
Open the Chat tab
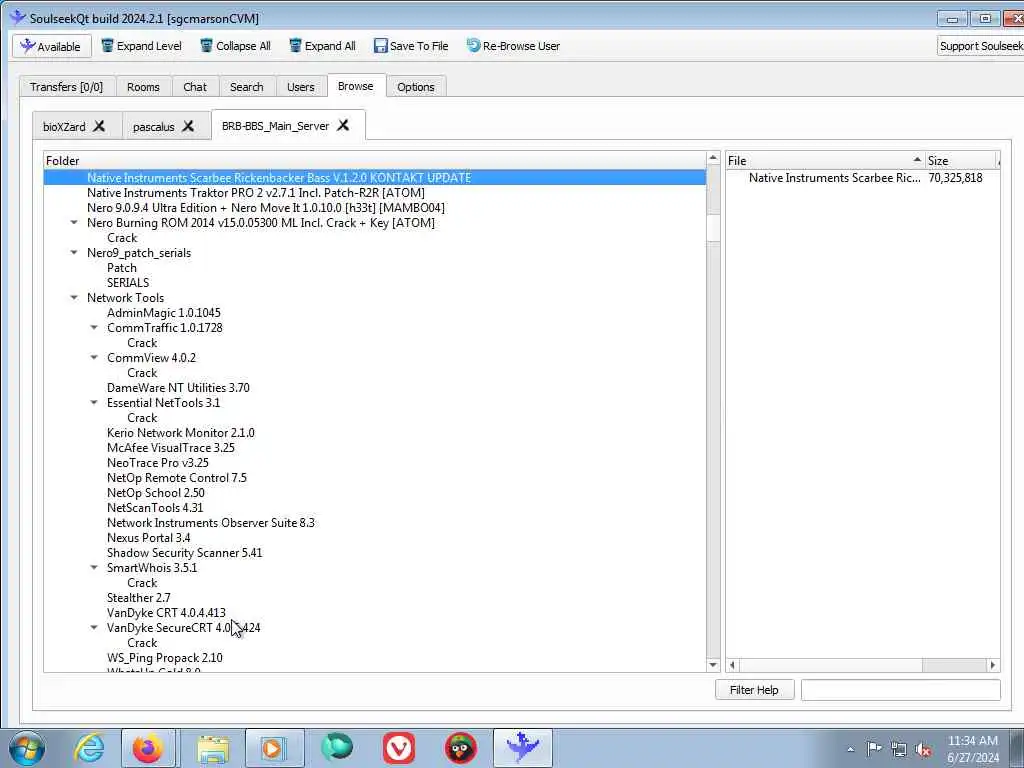click(x=195, y=87)
